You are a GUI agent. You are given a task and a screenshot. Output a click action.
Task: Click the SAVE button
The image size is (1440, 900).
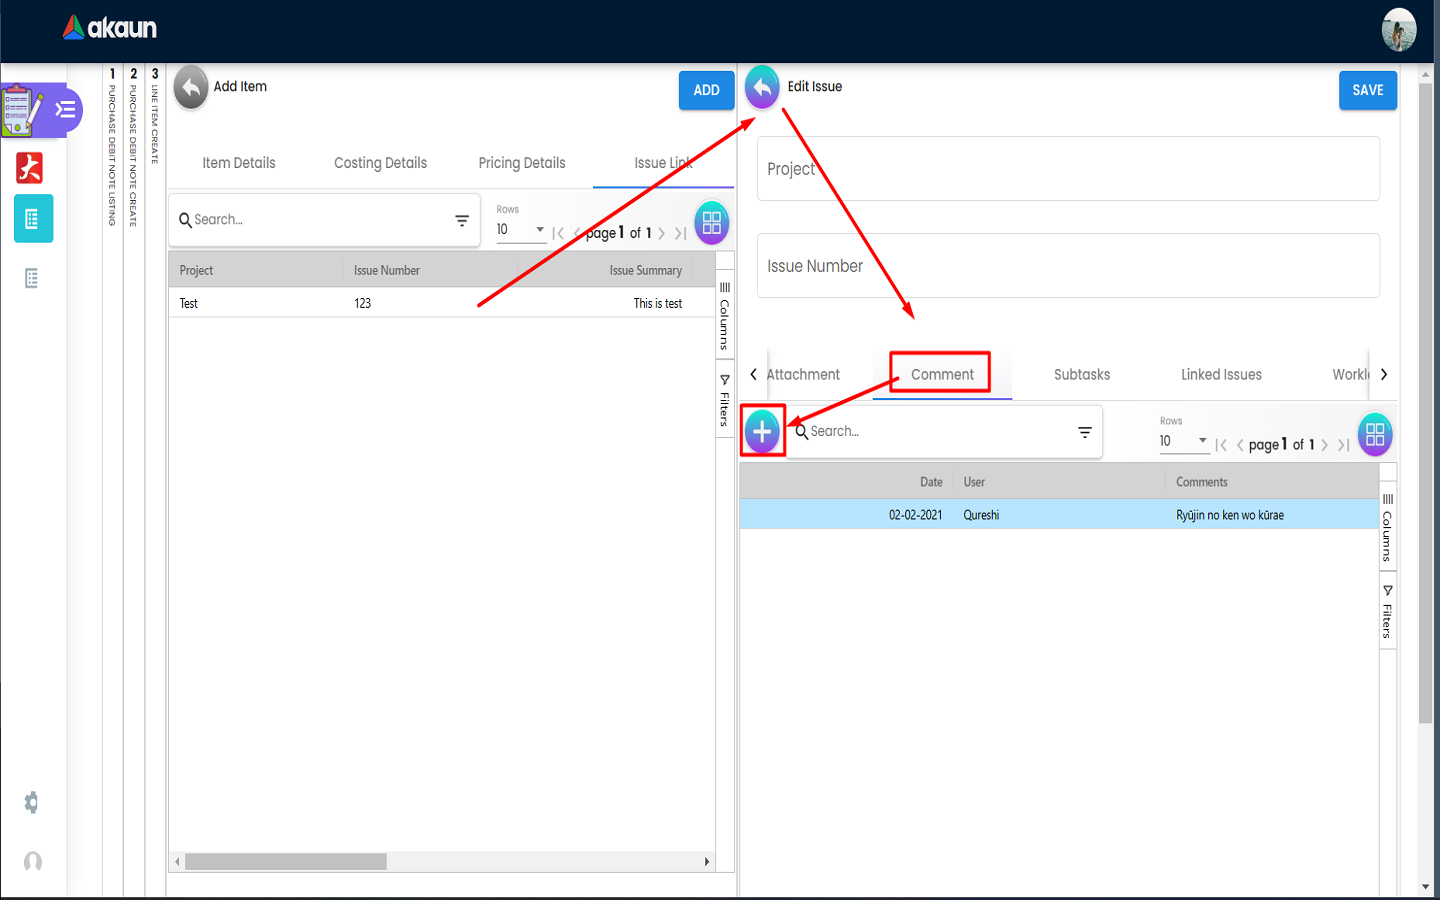pyautogui.click(x=1368, y=90)
